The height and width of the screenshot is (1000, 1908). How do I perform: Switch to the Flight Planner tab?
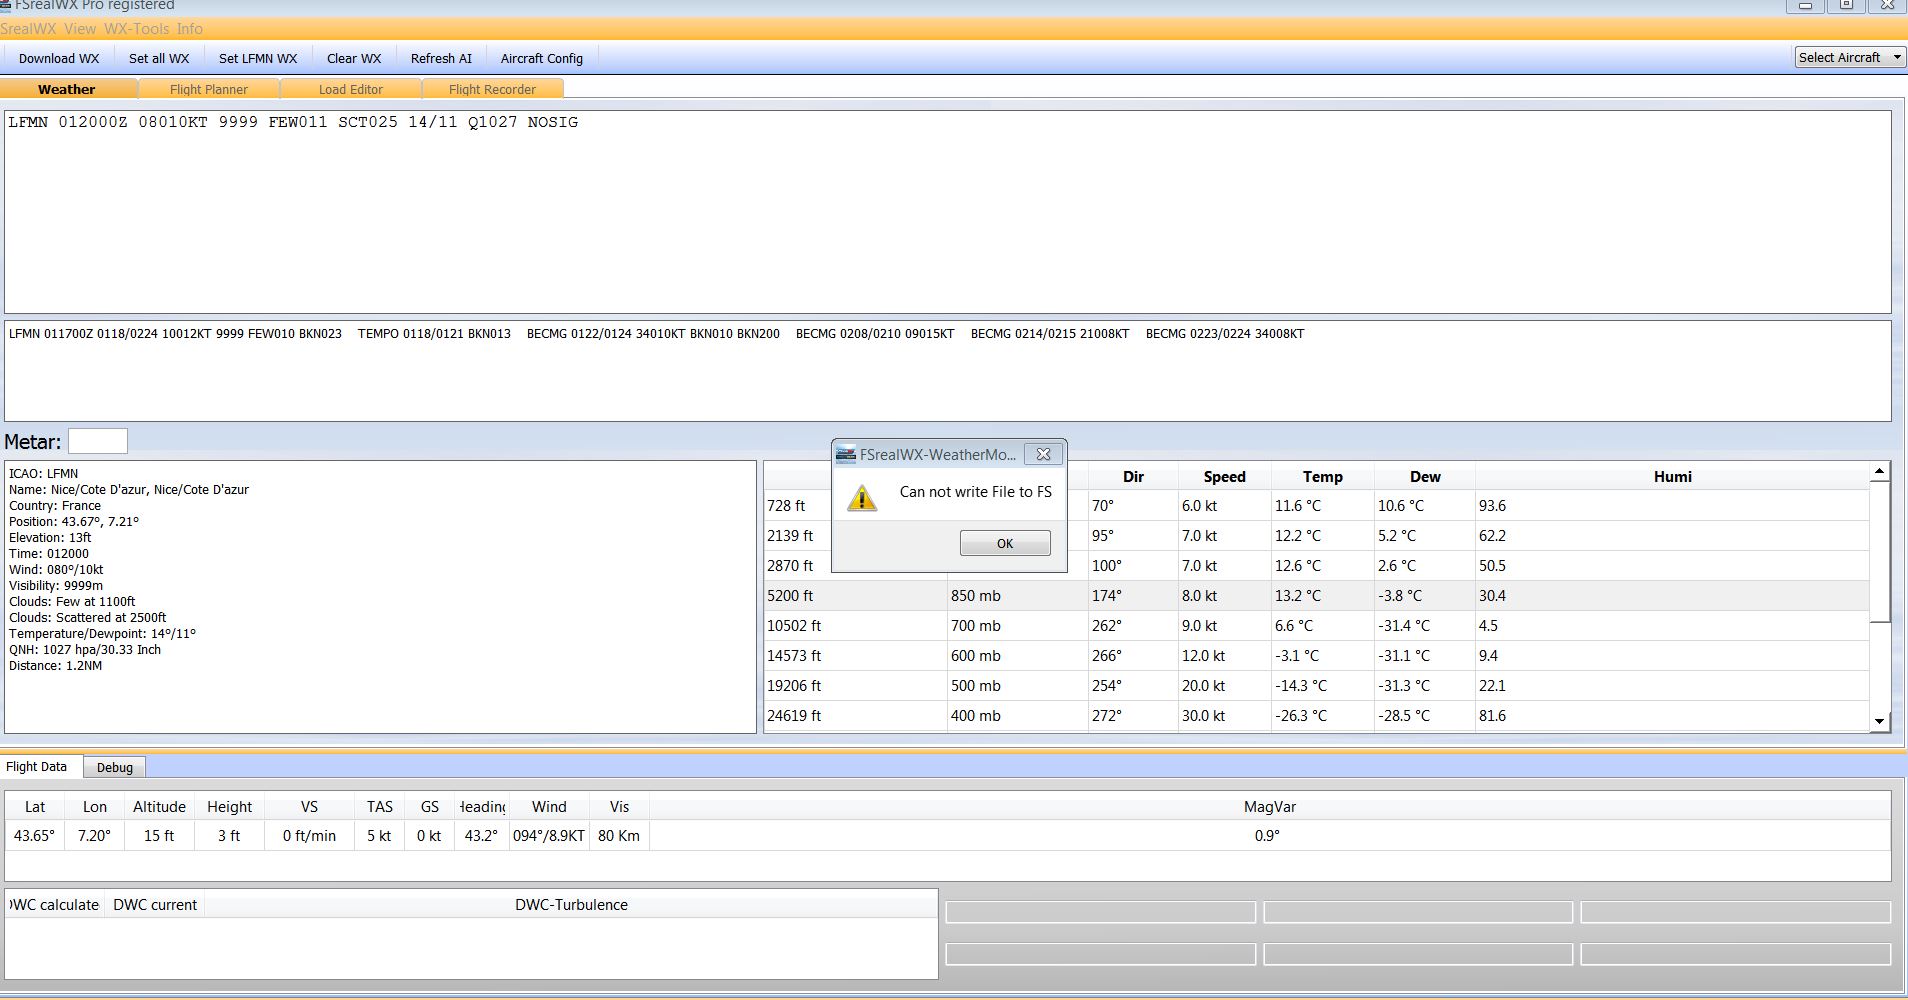pos(209,89)
